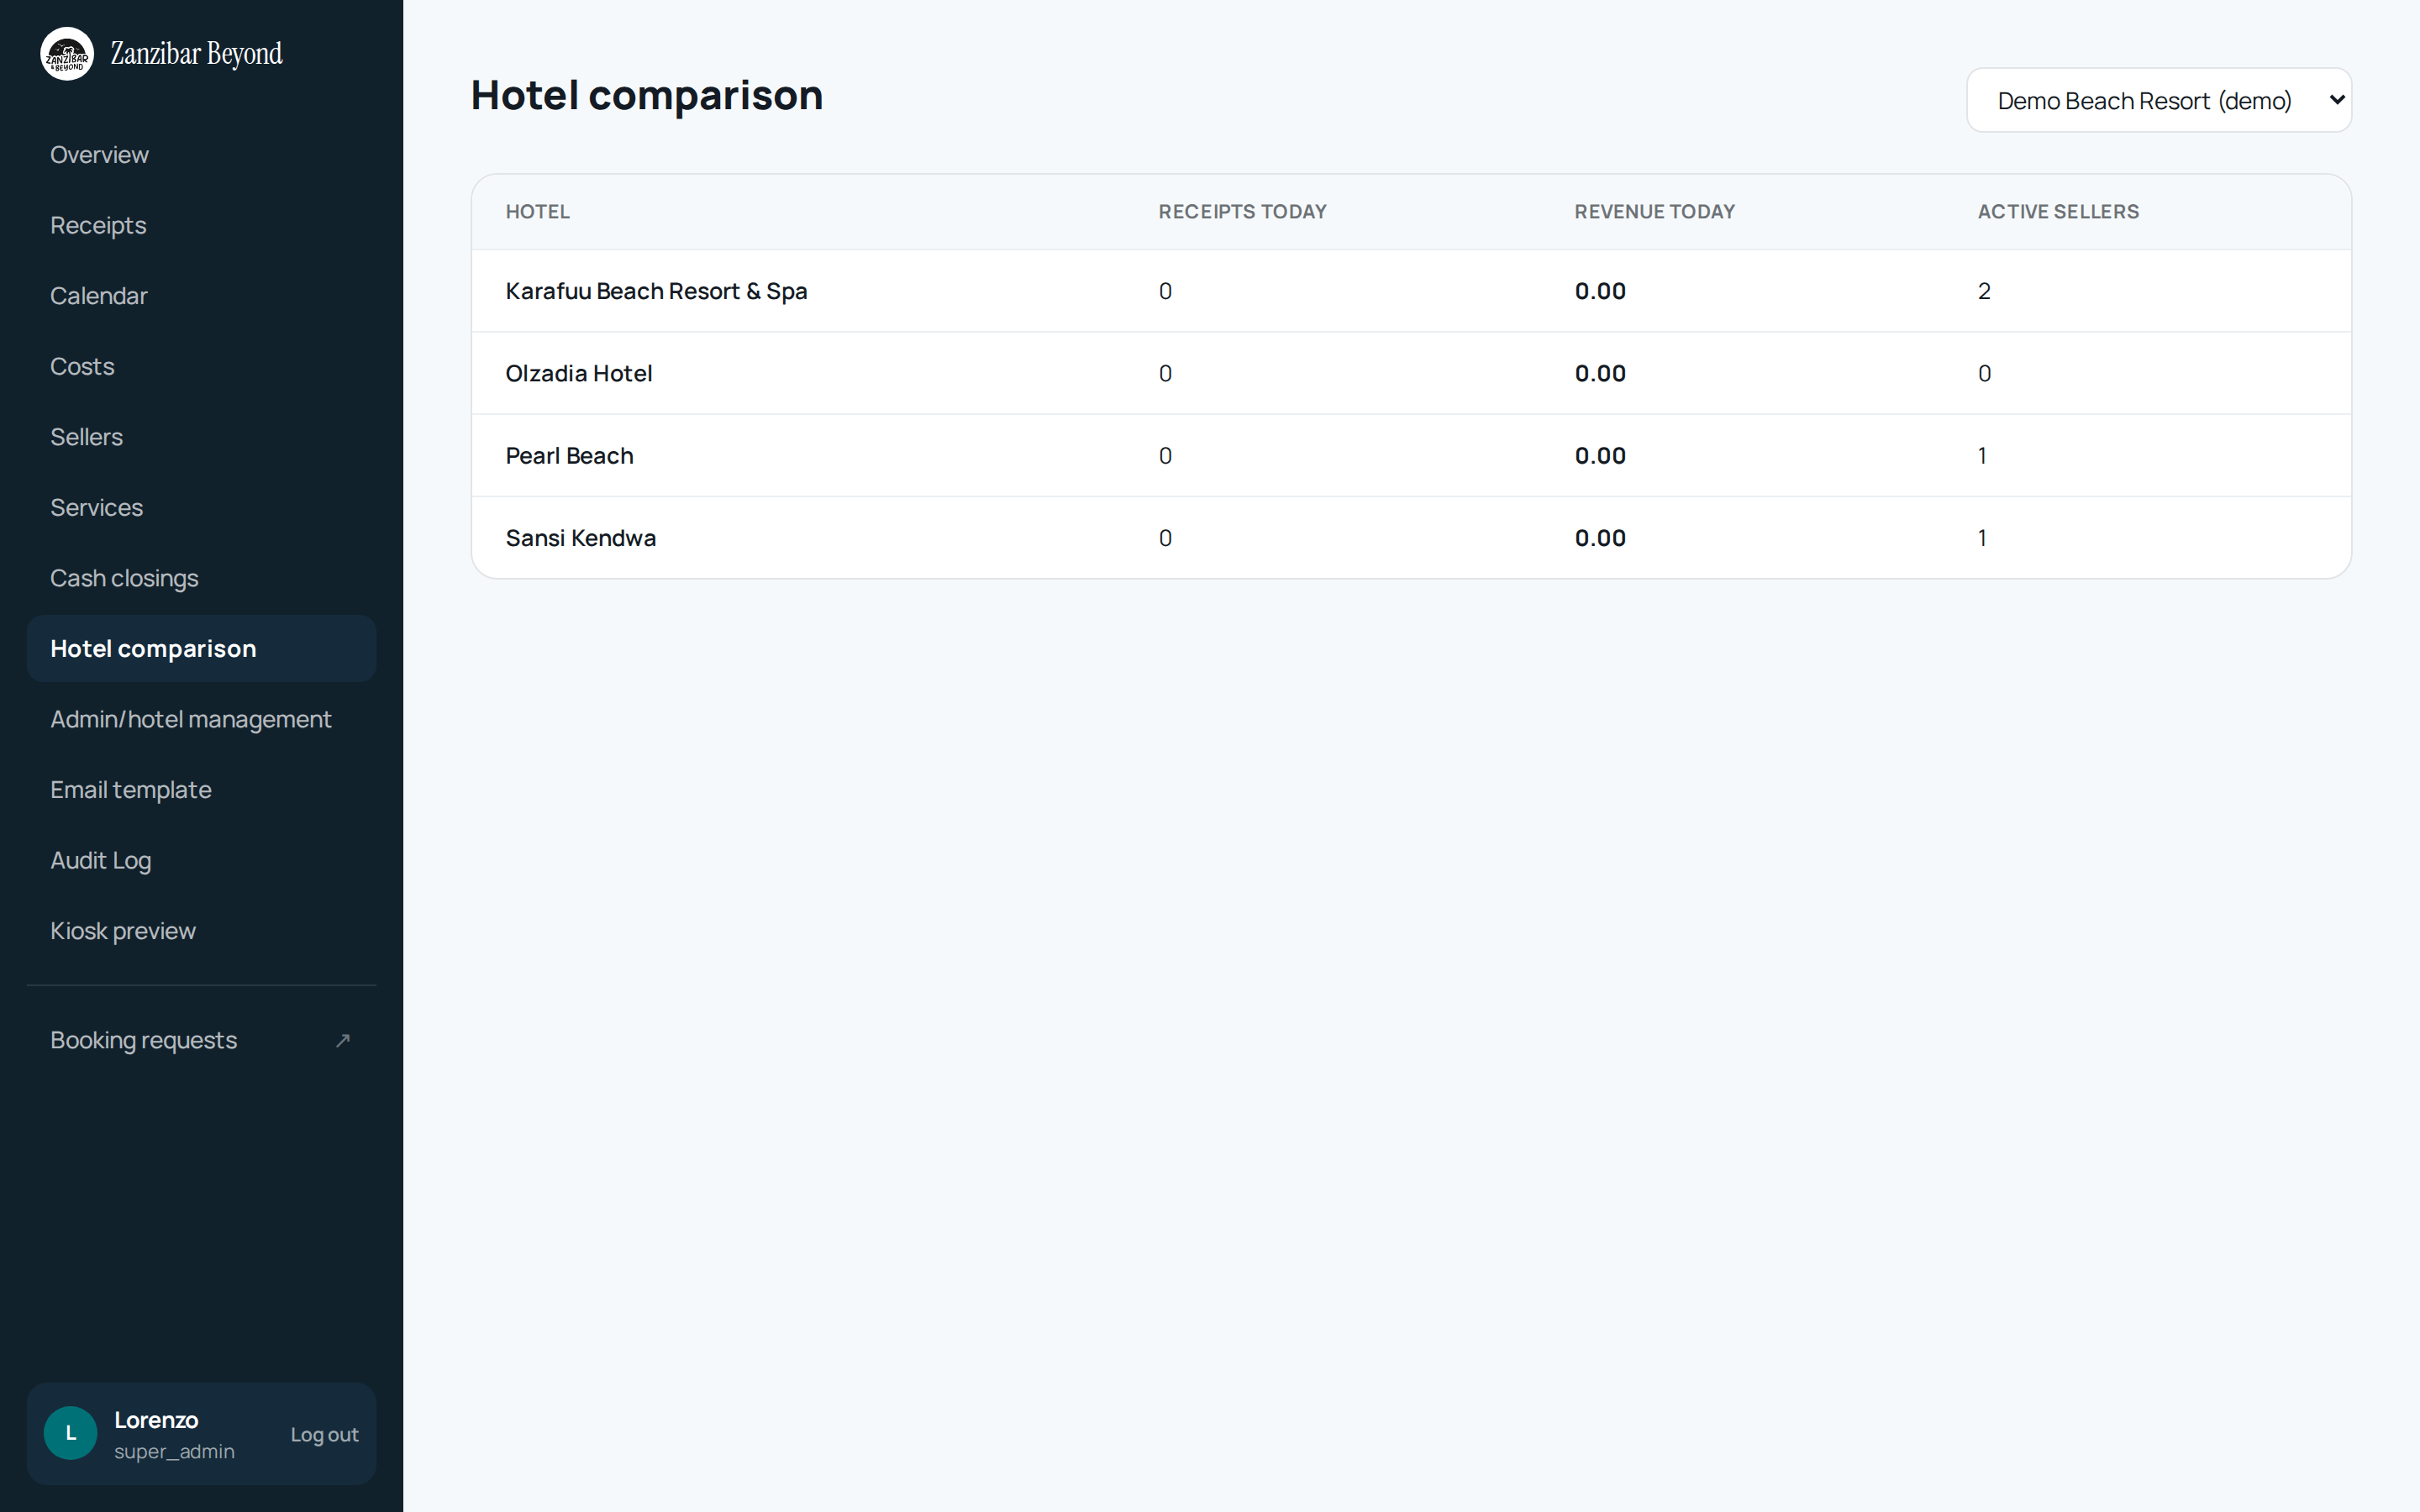Click the Zanzibar Beyond brand name
The image size is (2420, 1512).
click(x=196, y=54)
